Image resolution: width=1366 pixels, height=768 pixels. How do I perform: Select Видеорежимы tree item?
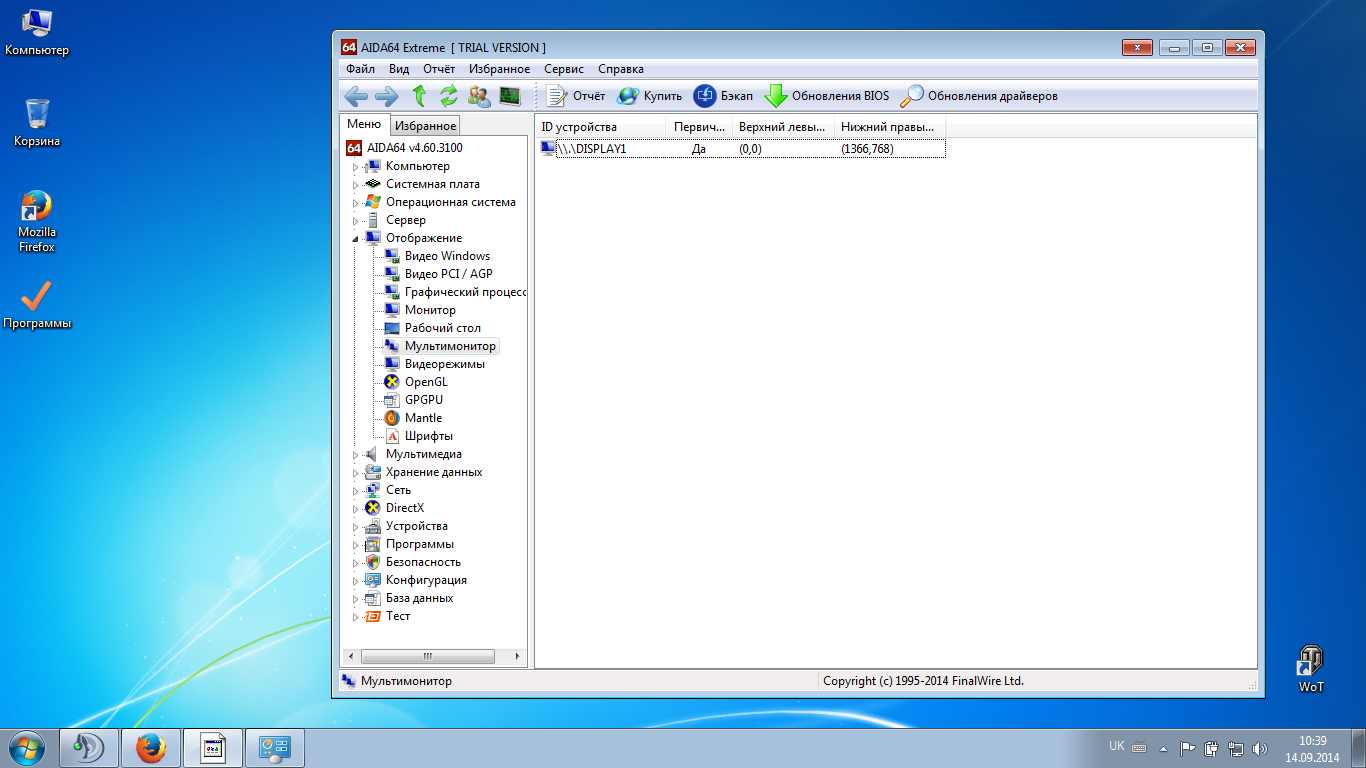[445, 364]
